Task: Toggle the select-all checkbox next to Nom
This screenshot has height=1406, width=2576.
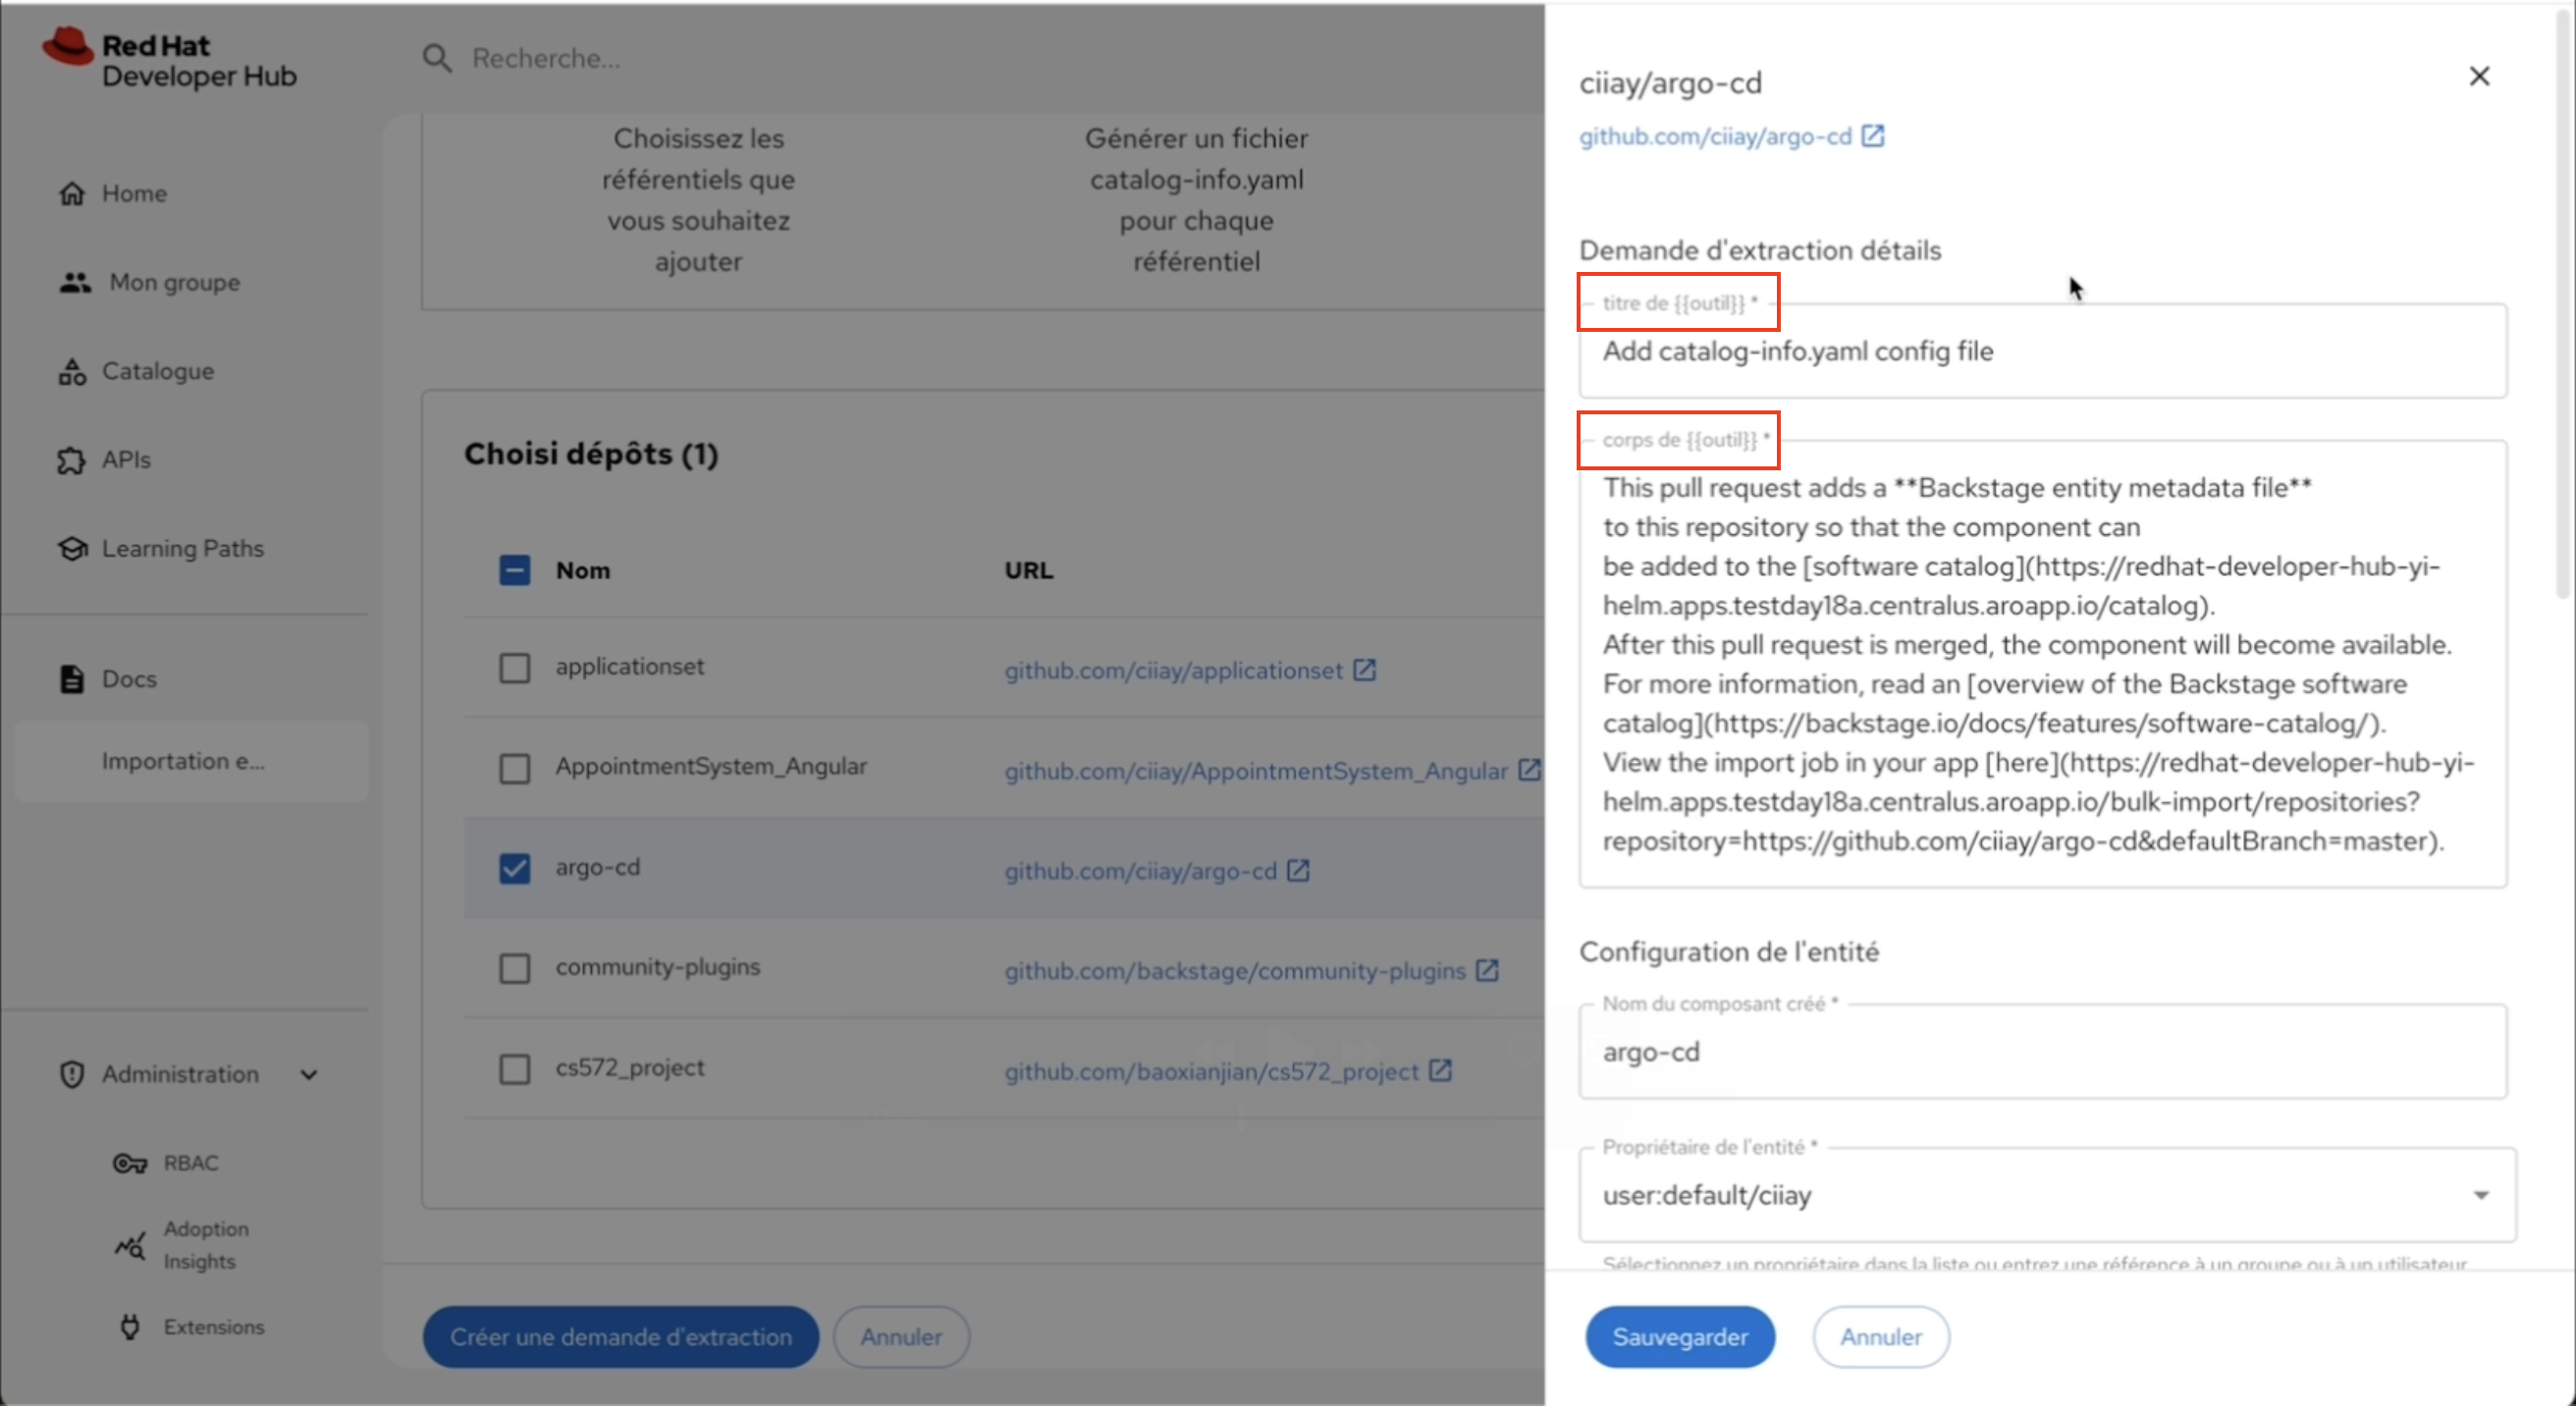Action: coord(514,570)
